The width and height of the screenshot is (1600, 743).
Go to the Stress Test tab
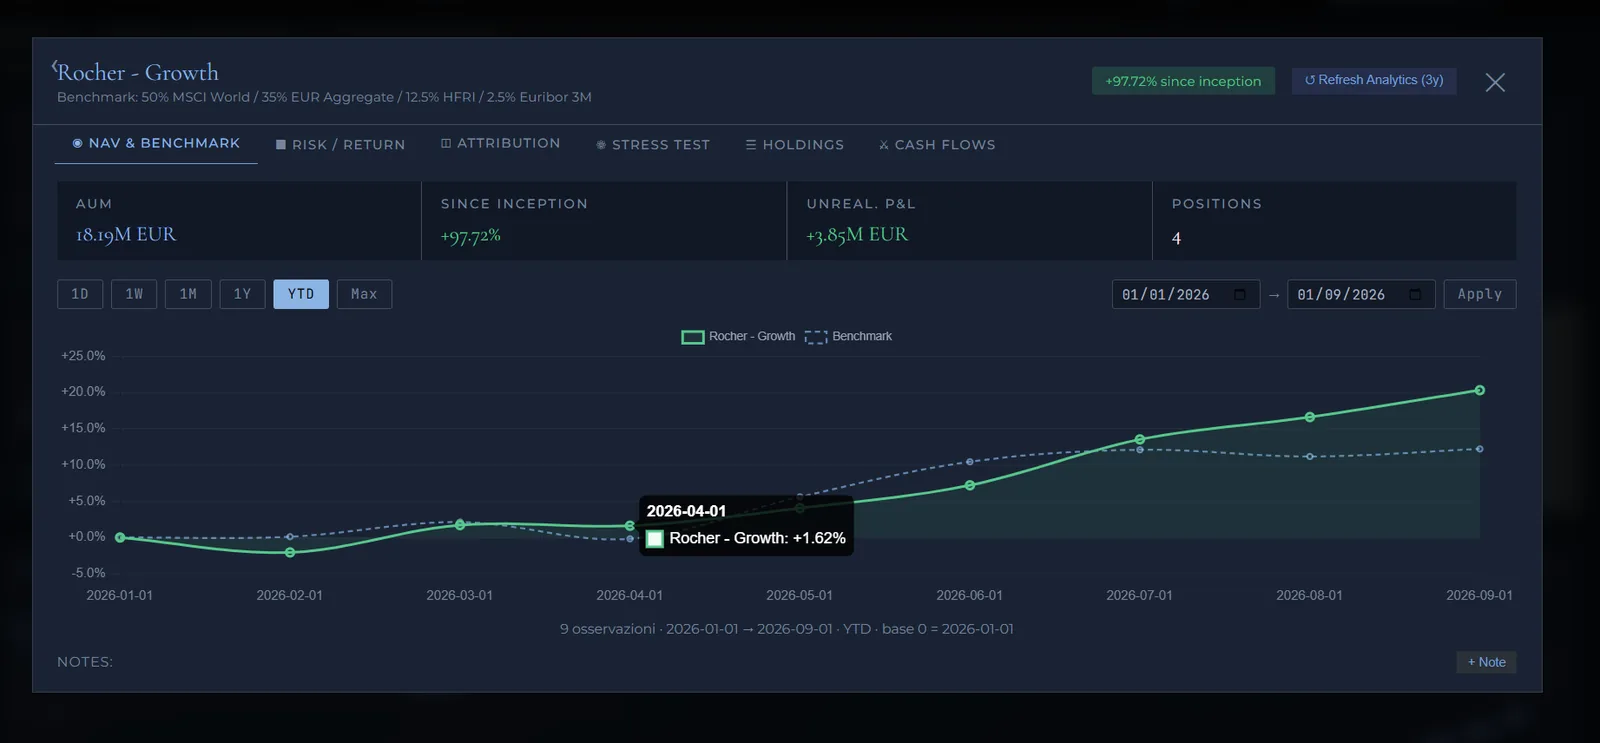(x=652, y=145)
